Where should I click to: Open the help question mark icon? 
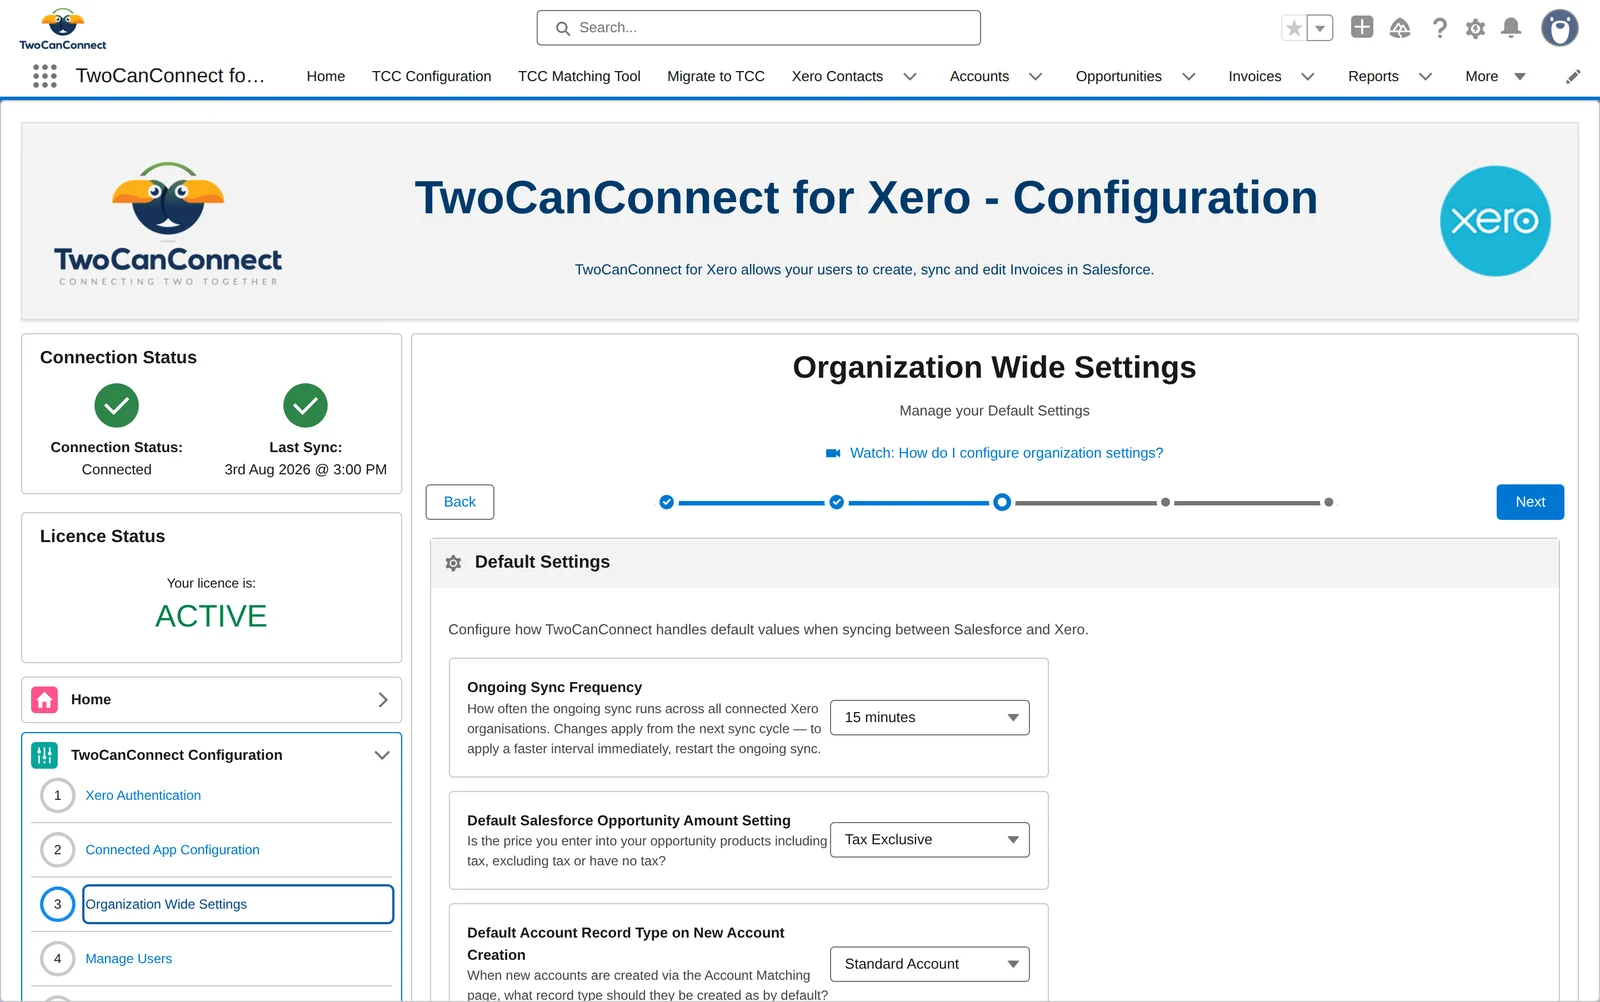1439,28
